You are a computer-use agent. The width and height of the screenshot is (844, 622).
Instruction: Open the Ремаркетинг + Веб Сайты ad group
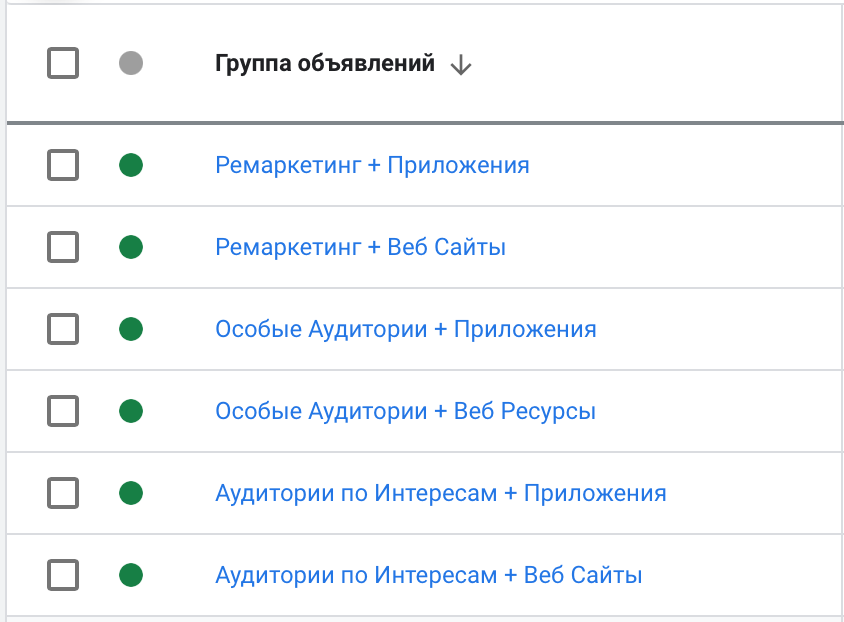(360, 247)
